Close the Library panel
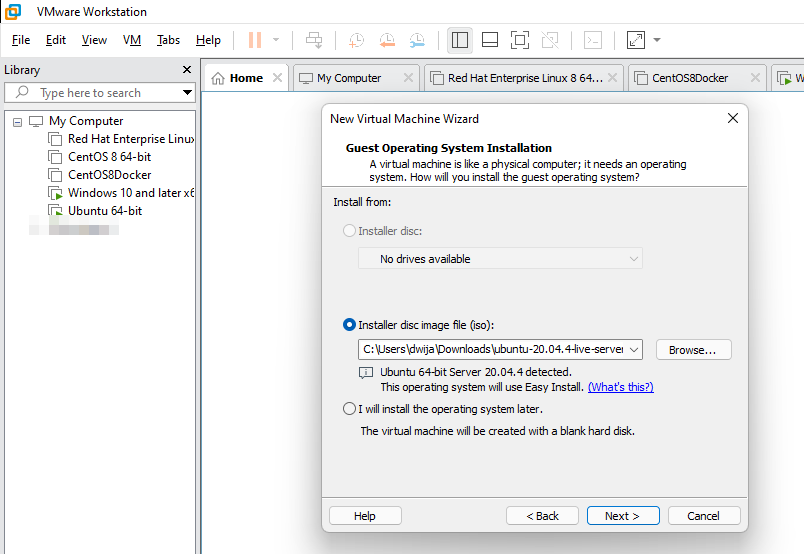The width and height of the screenshot is (804, 554). pos(187,69)
